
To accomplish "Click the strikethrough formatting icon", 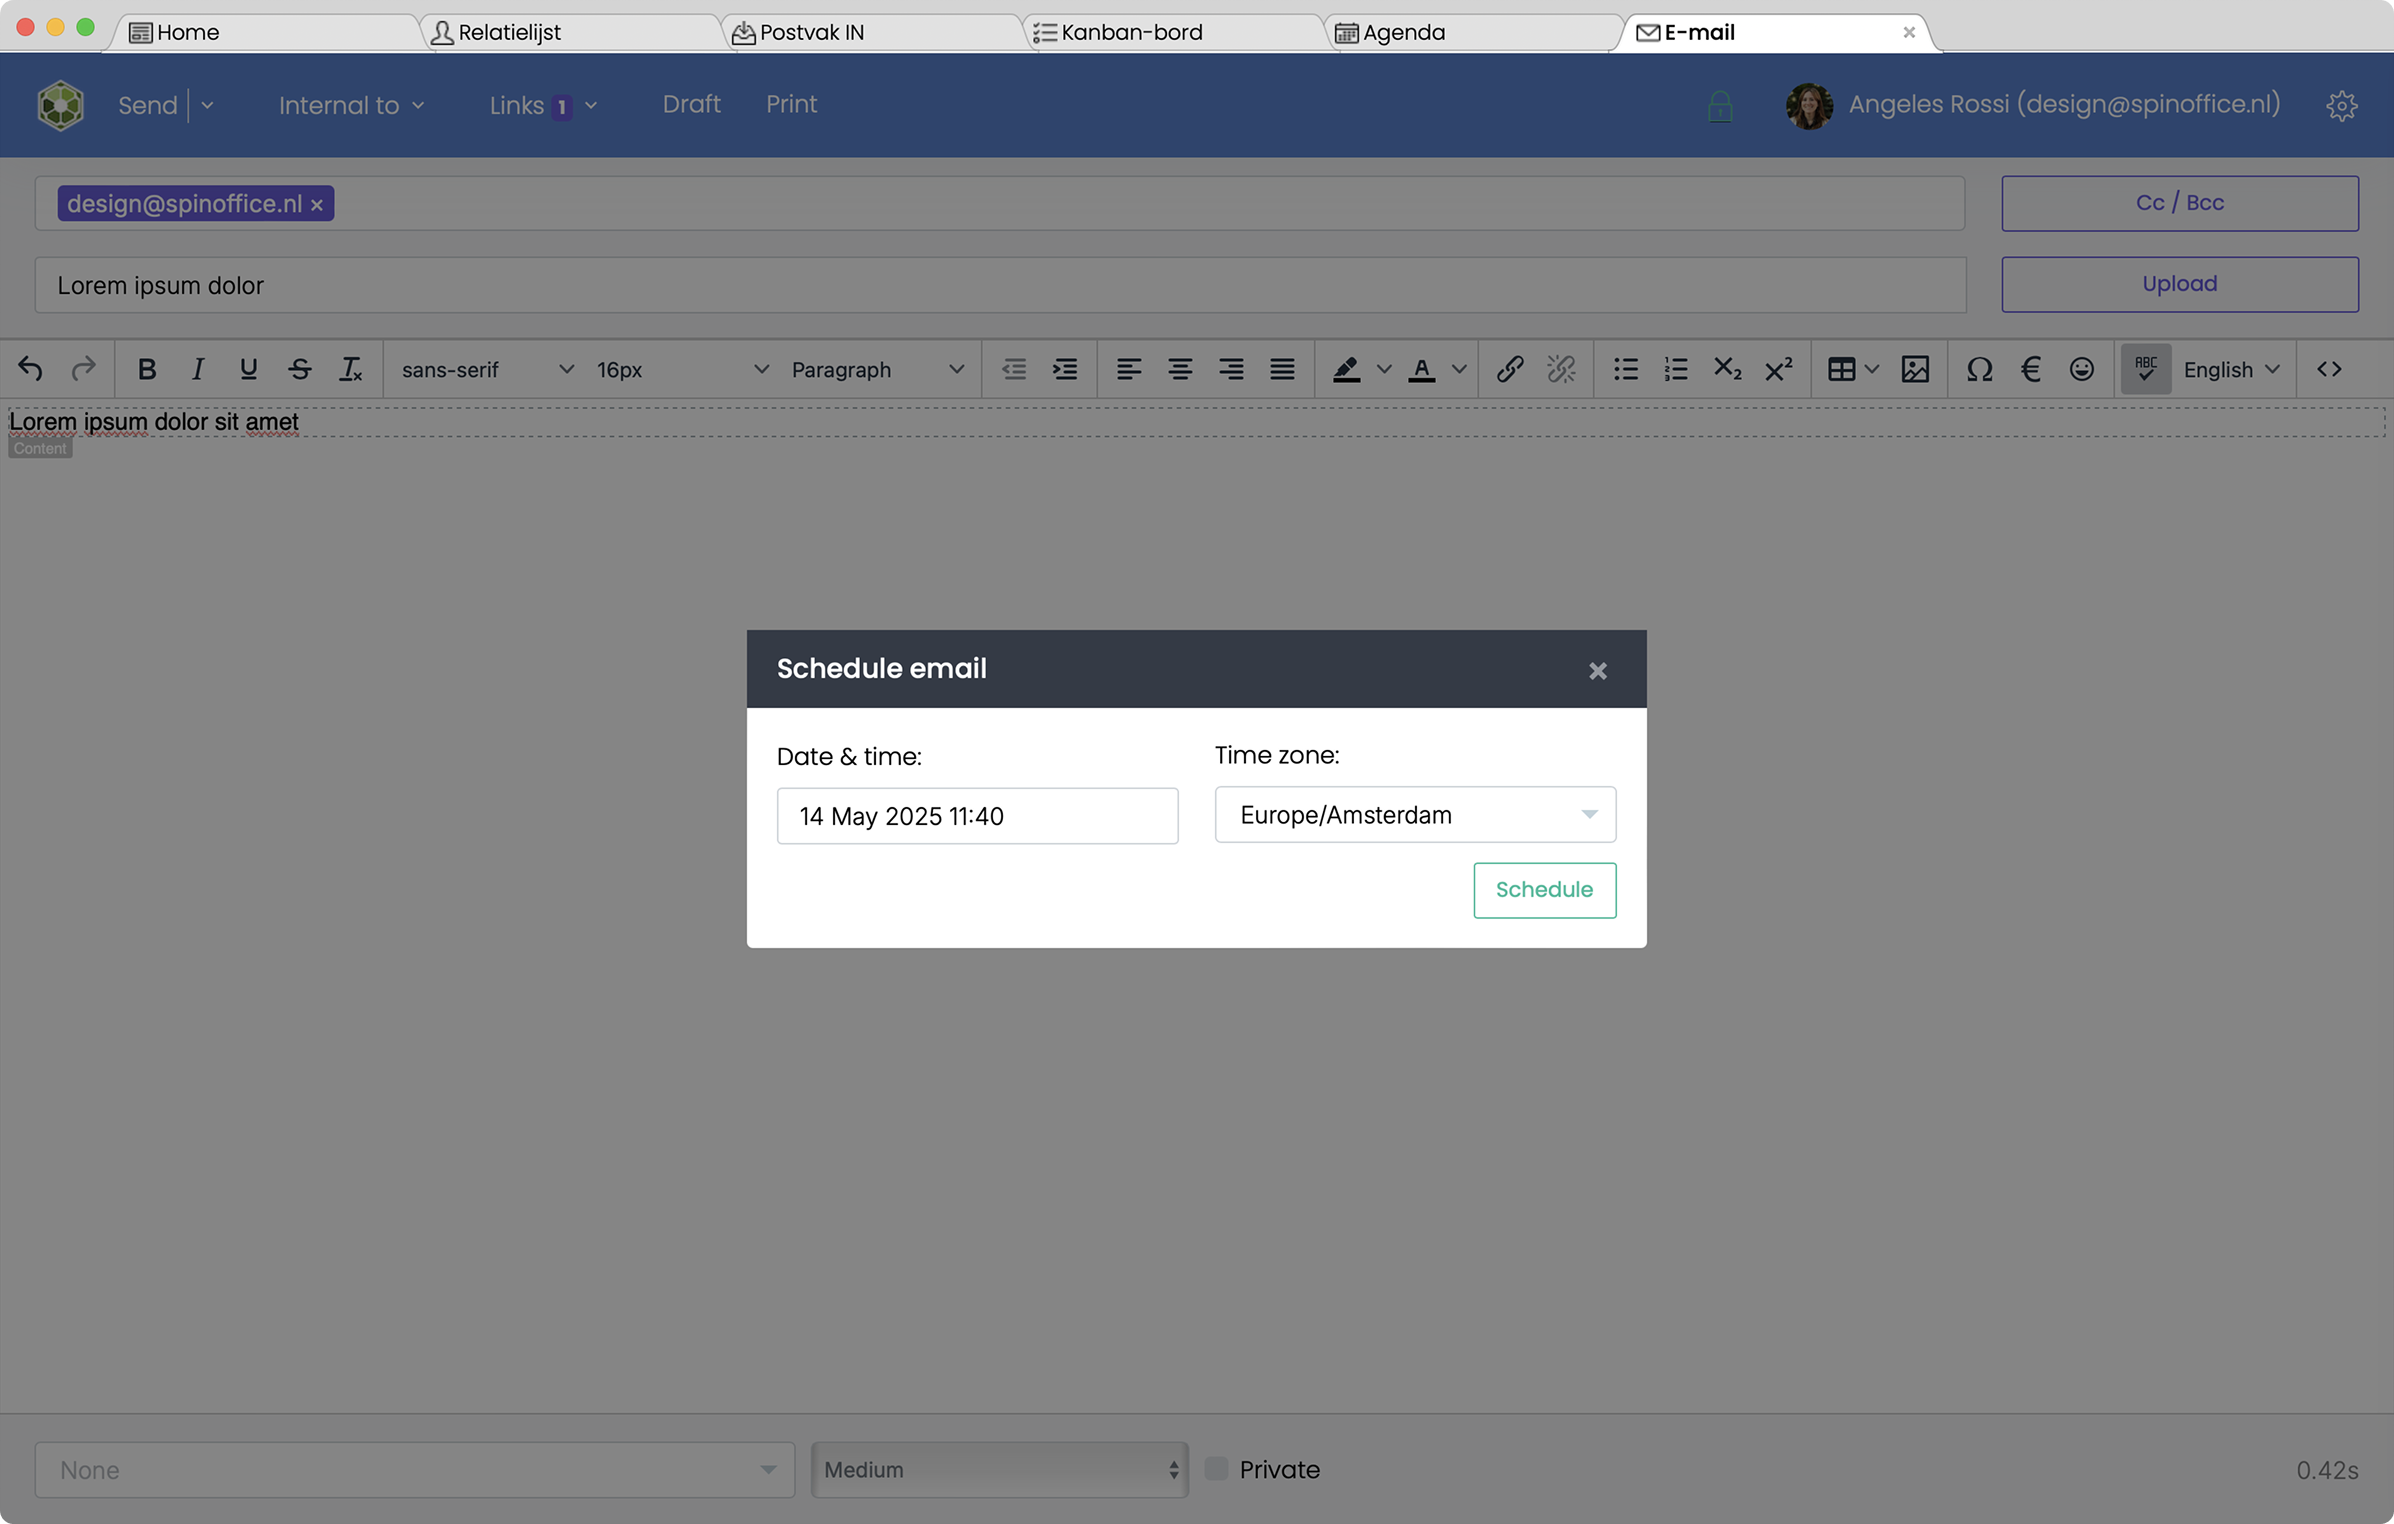I will point(299,369).
